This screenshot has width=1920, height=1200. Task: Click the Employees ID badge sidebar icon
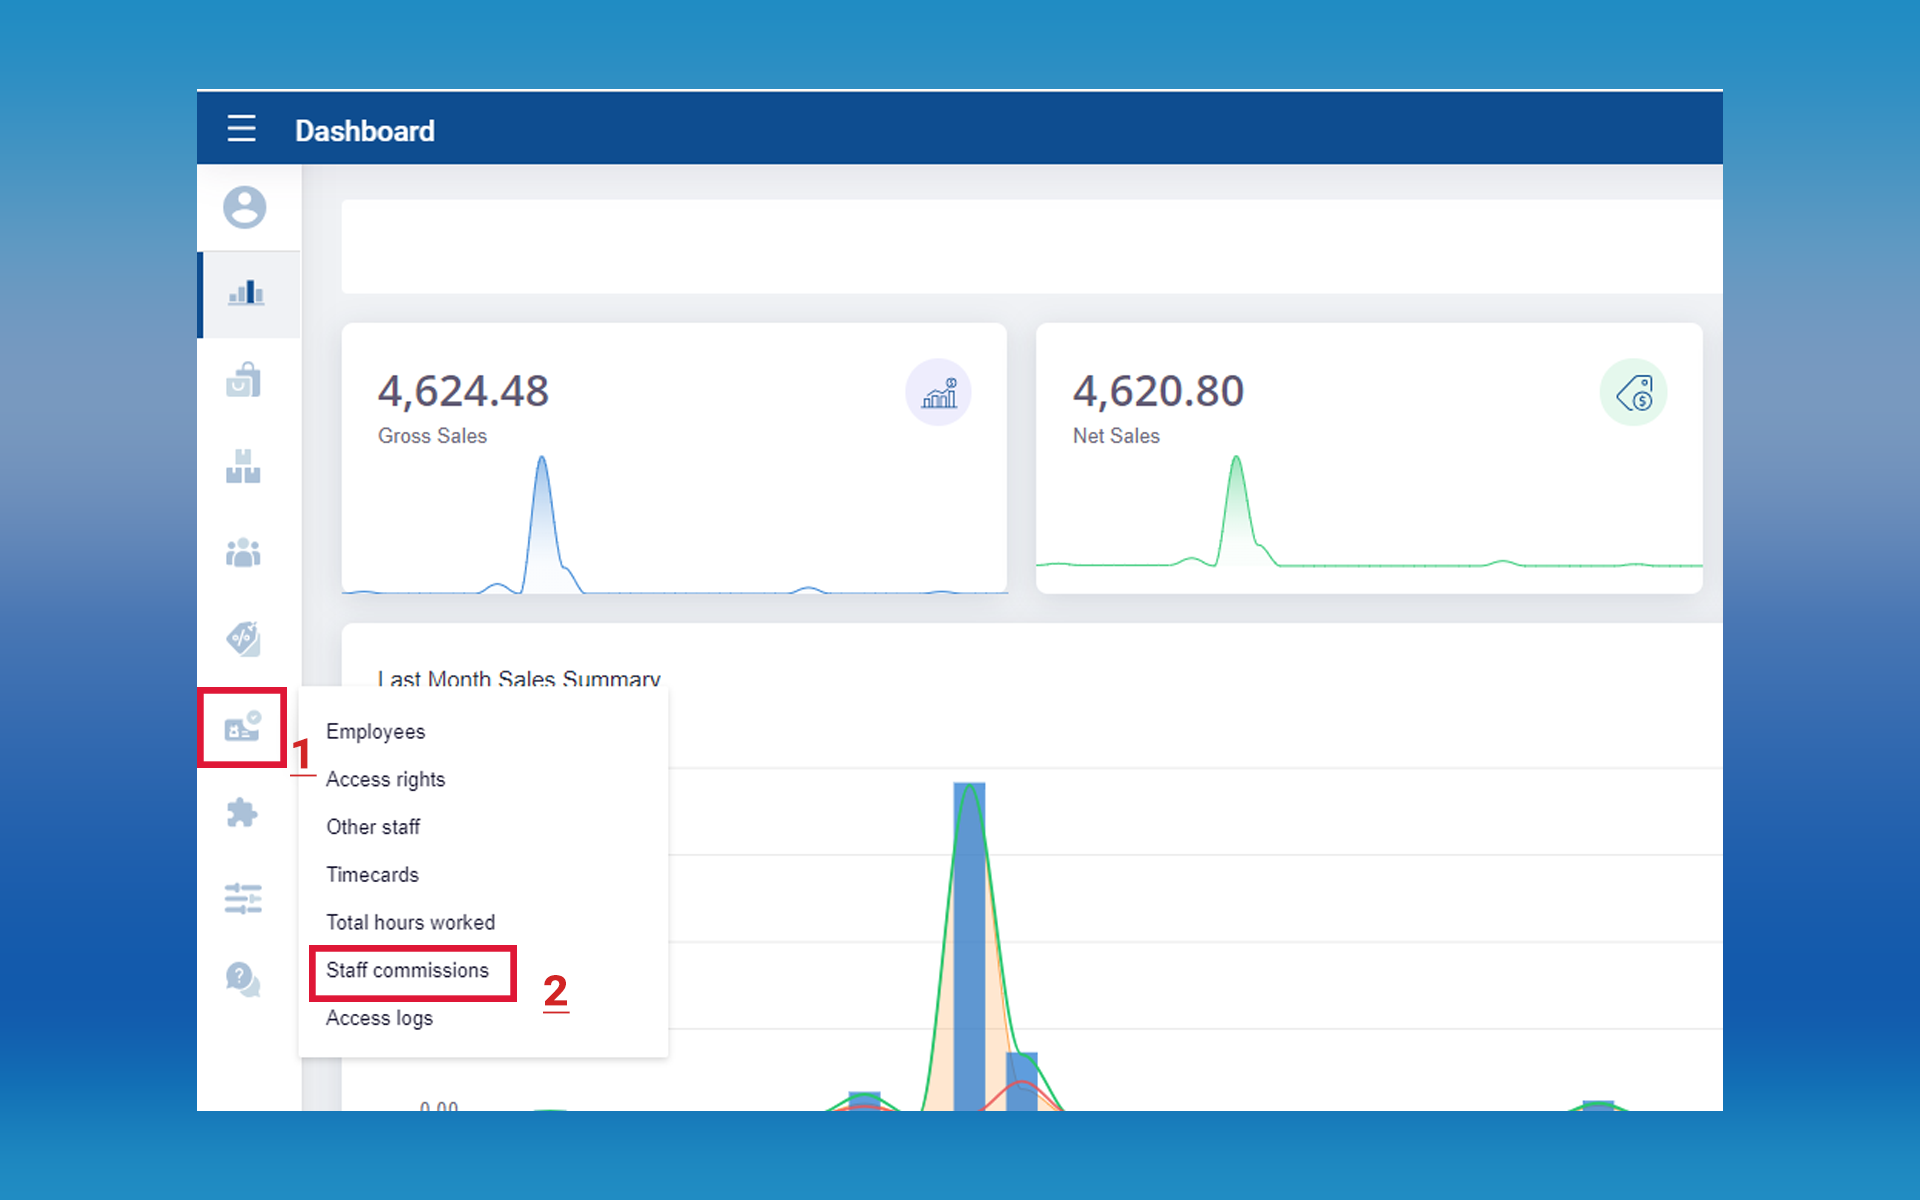pyautogui.click(x=242, y=727)
